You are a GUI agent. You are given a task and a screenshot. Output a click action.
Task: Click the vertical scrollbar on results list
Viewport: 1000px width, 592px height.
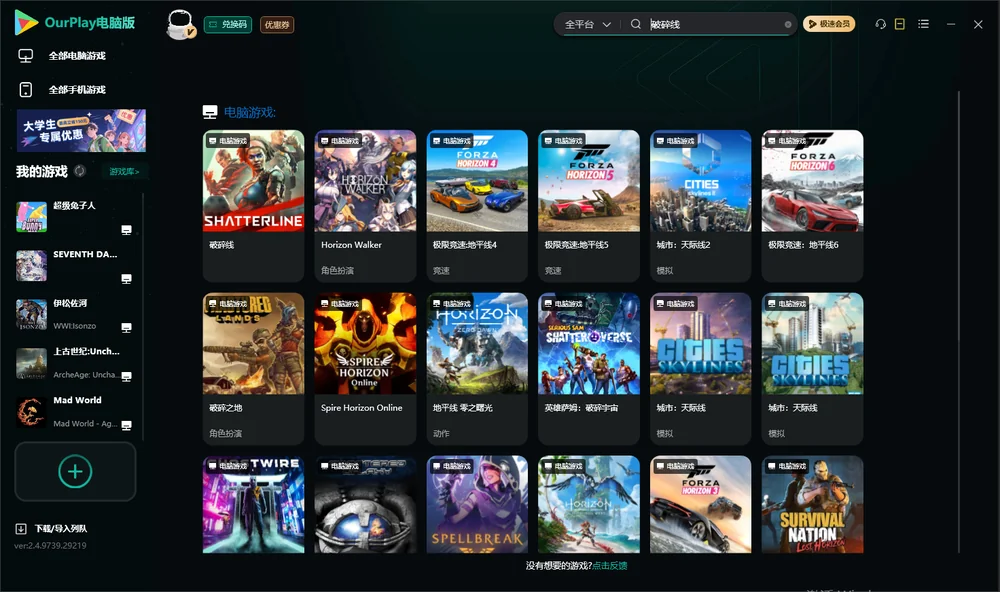pyautogui.click(x=959, y=322)
